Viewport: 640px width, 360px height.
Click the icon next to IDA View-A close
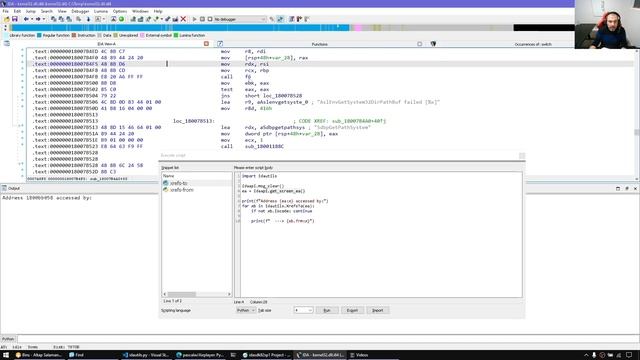(220, 44)
